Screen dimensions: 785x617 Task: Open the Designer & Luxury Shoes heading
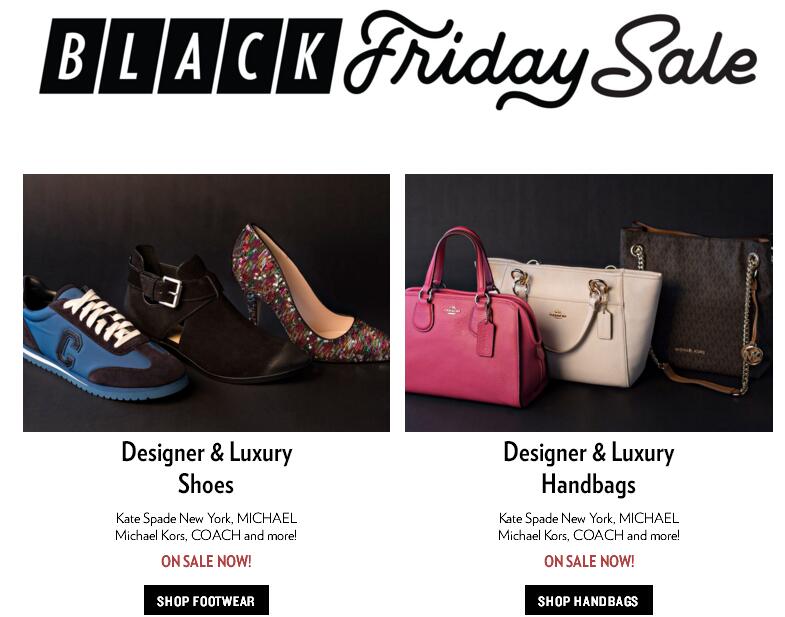206,468
